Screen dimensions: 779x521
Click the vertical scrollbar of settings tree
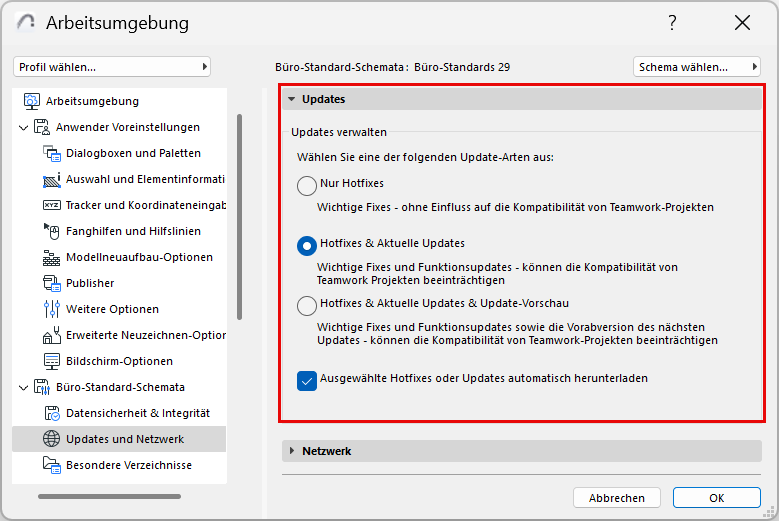[x=239, y=217]
